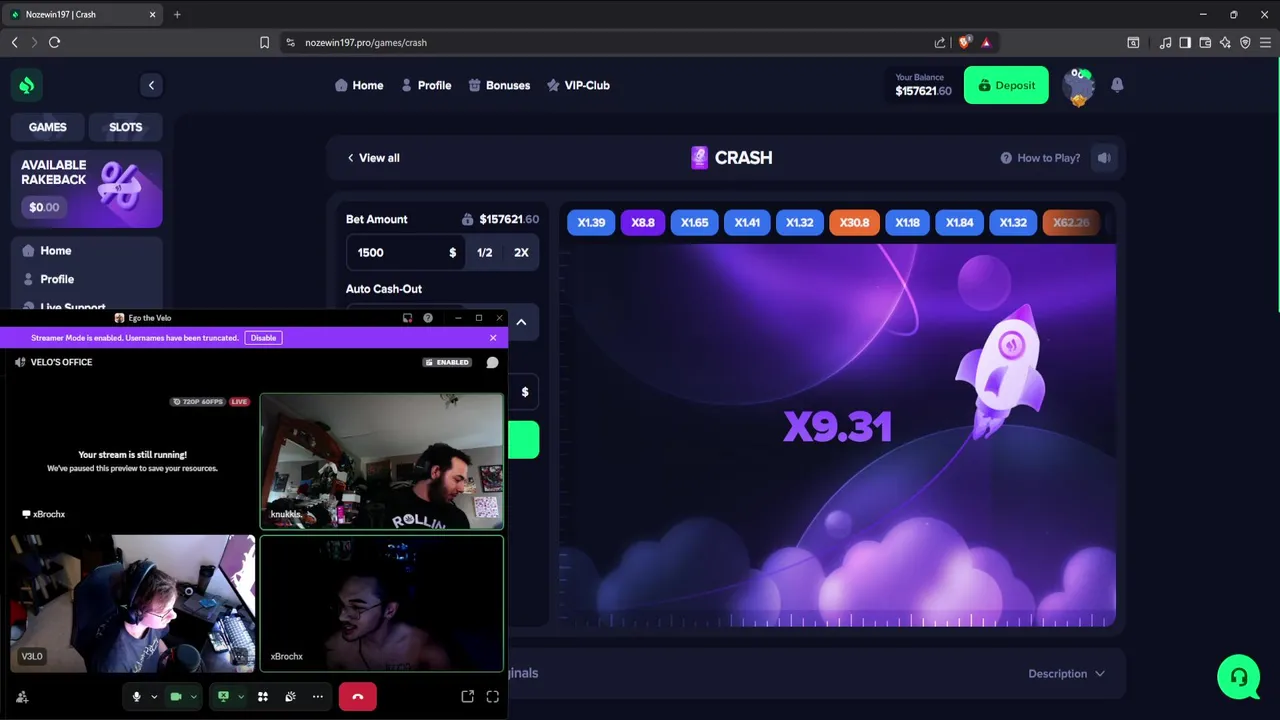Open Brave Playlist music note icon
This screenshot has width=1280, height=720.
pyautogui.click(x=1165, y=42)
